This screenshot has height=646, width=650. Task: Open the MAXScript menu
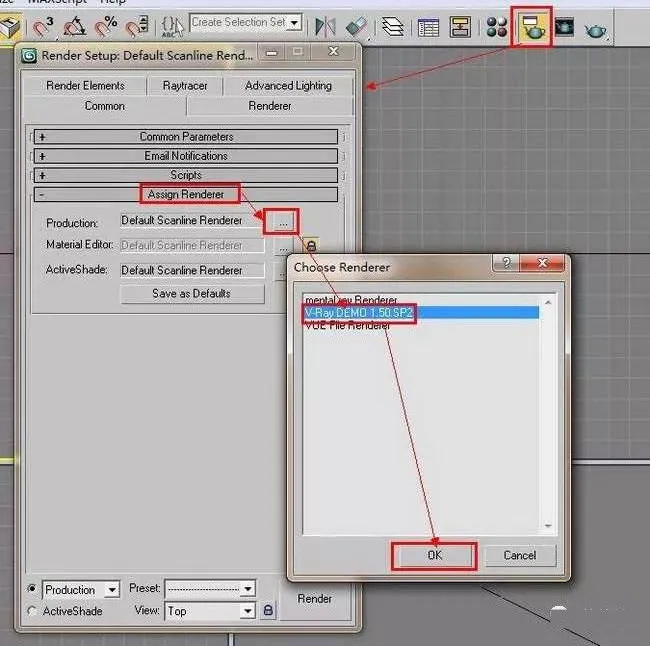(x=57, y=2)
